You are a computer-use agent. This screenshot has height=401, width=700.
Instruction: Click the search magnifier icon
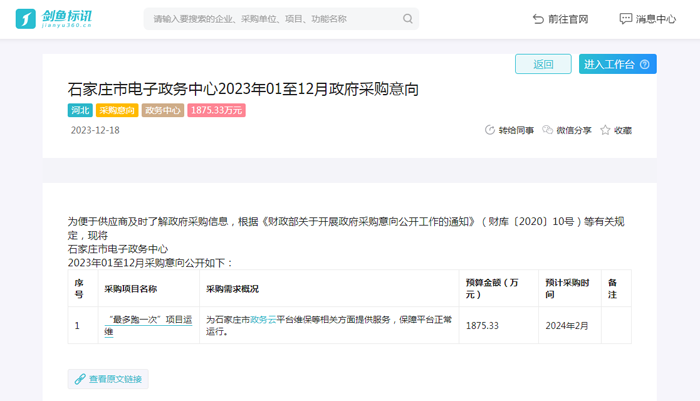[407, 19]
